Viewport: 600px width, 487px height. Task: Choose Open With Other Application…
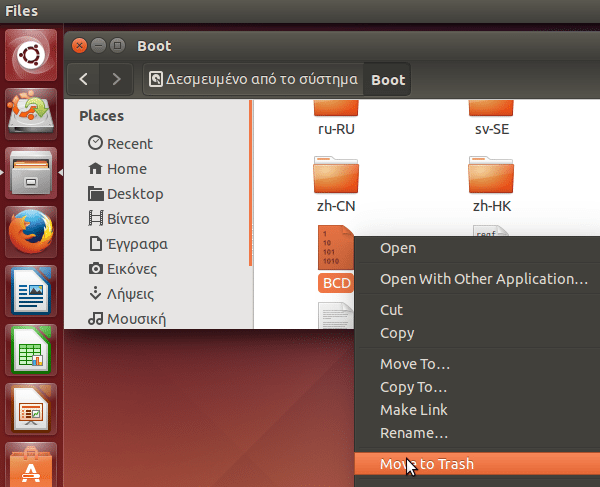484,279
